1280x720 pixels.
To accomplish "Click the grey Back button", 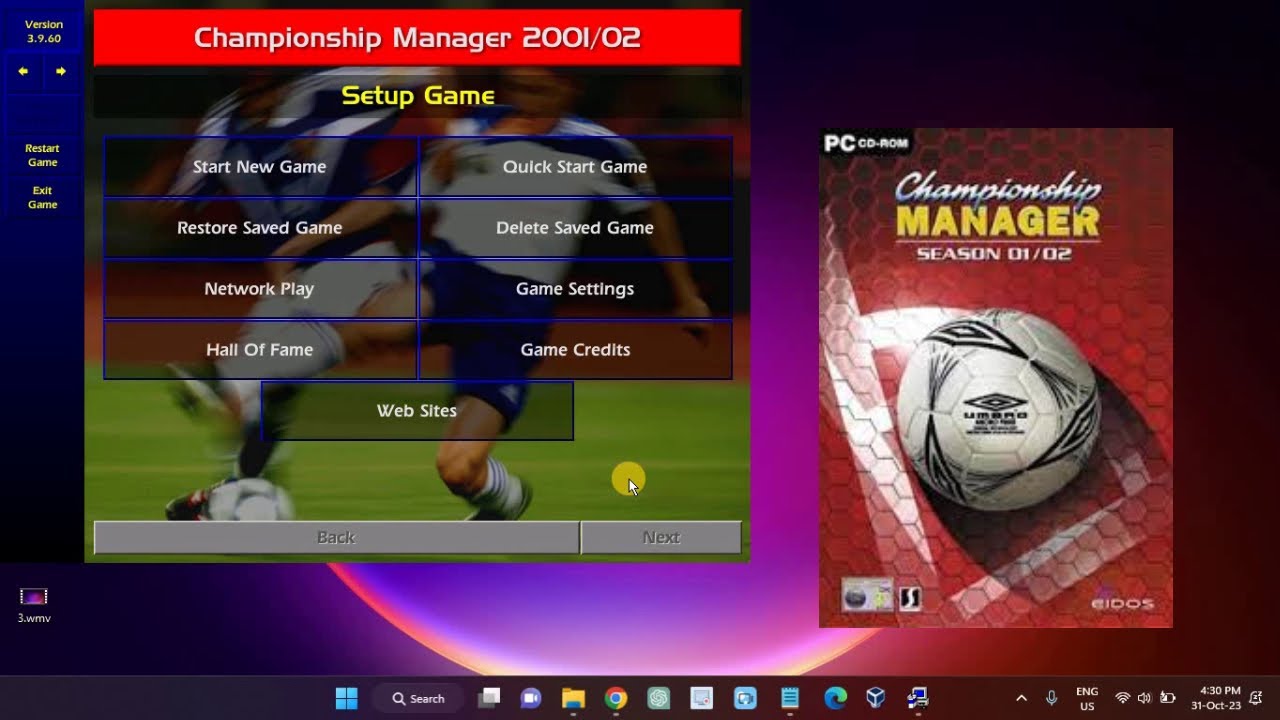I will [x=336, y=537].
